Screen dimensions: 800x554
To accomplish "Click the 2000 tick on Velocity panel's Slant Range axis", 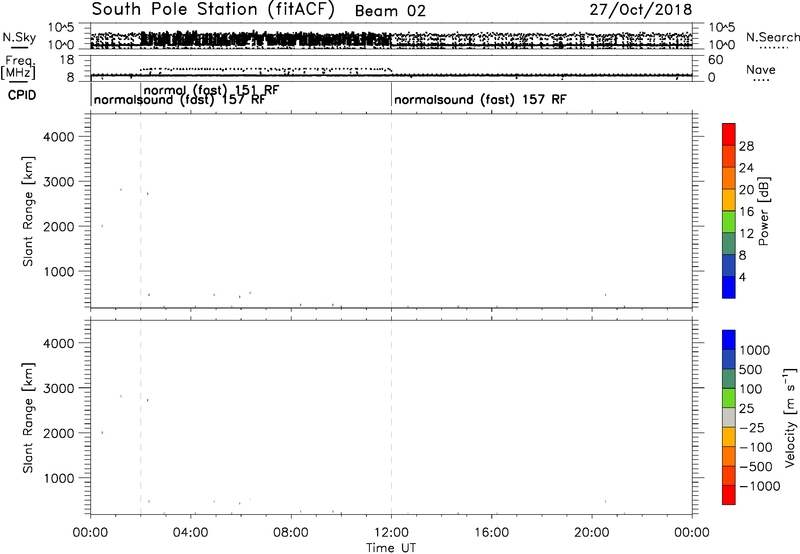I will coord(59,433).
